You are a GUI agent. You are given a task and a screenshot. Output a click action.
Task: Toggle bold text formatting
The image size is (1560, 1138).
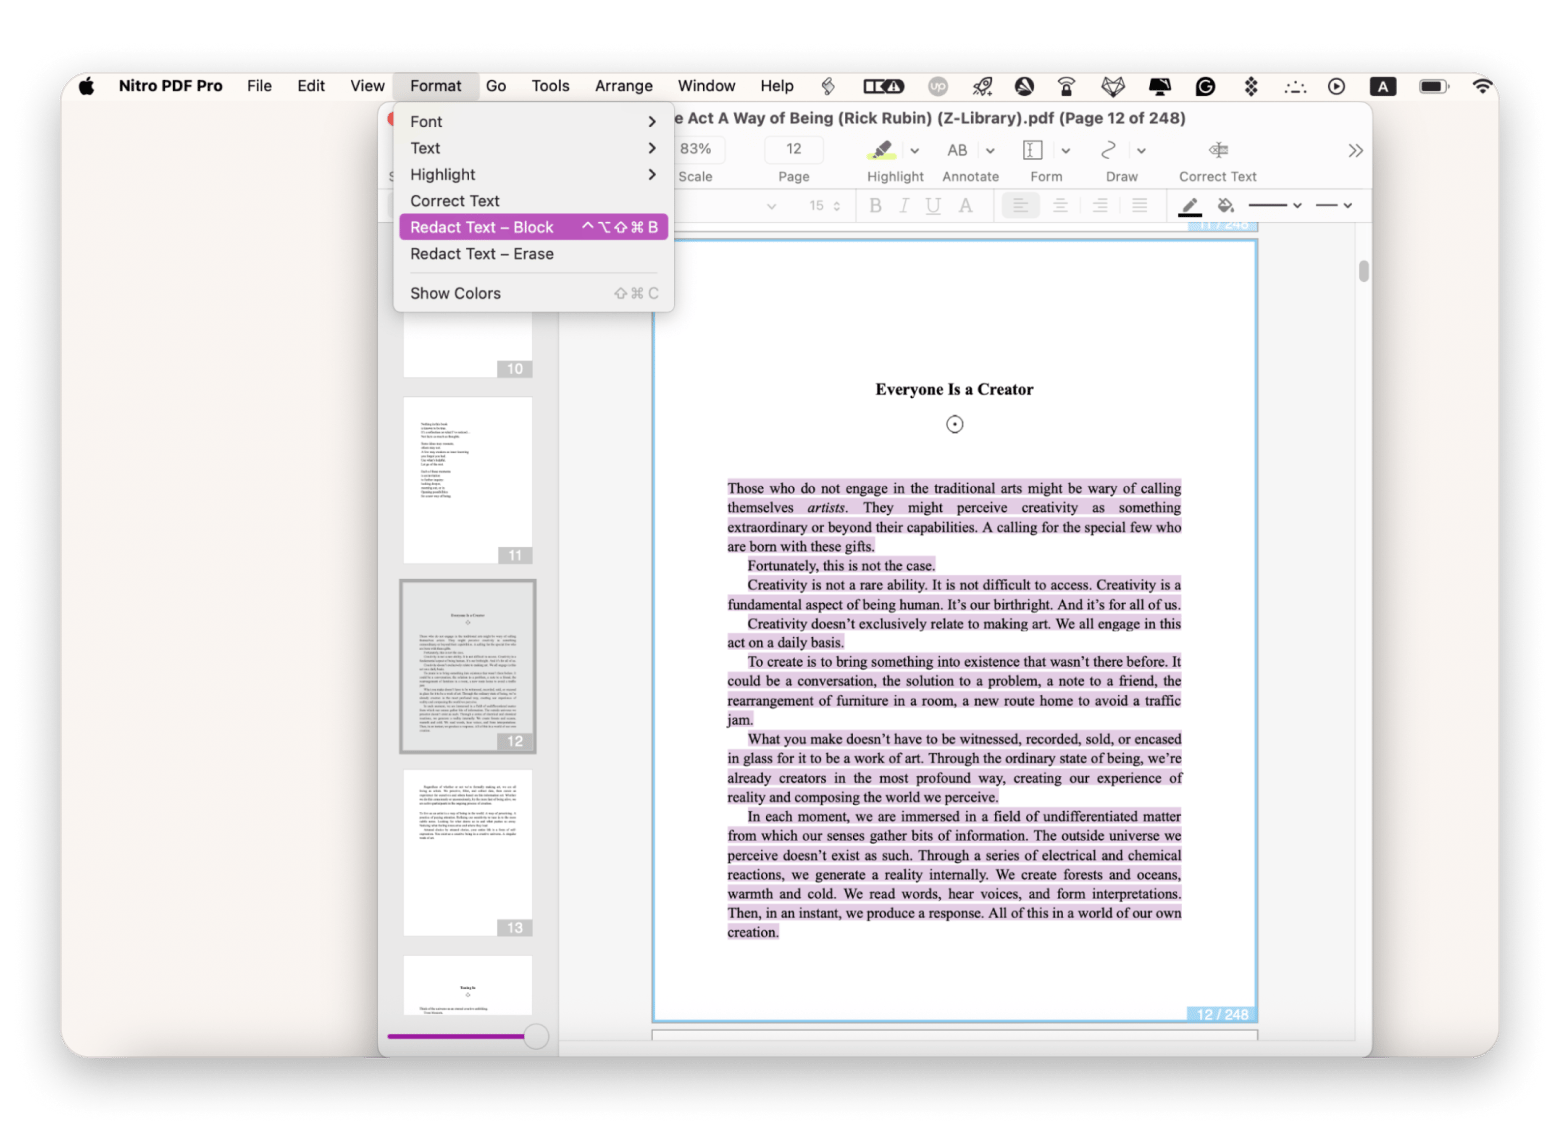(x=875, y=206)
